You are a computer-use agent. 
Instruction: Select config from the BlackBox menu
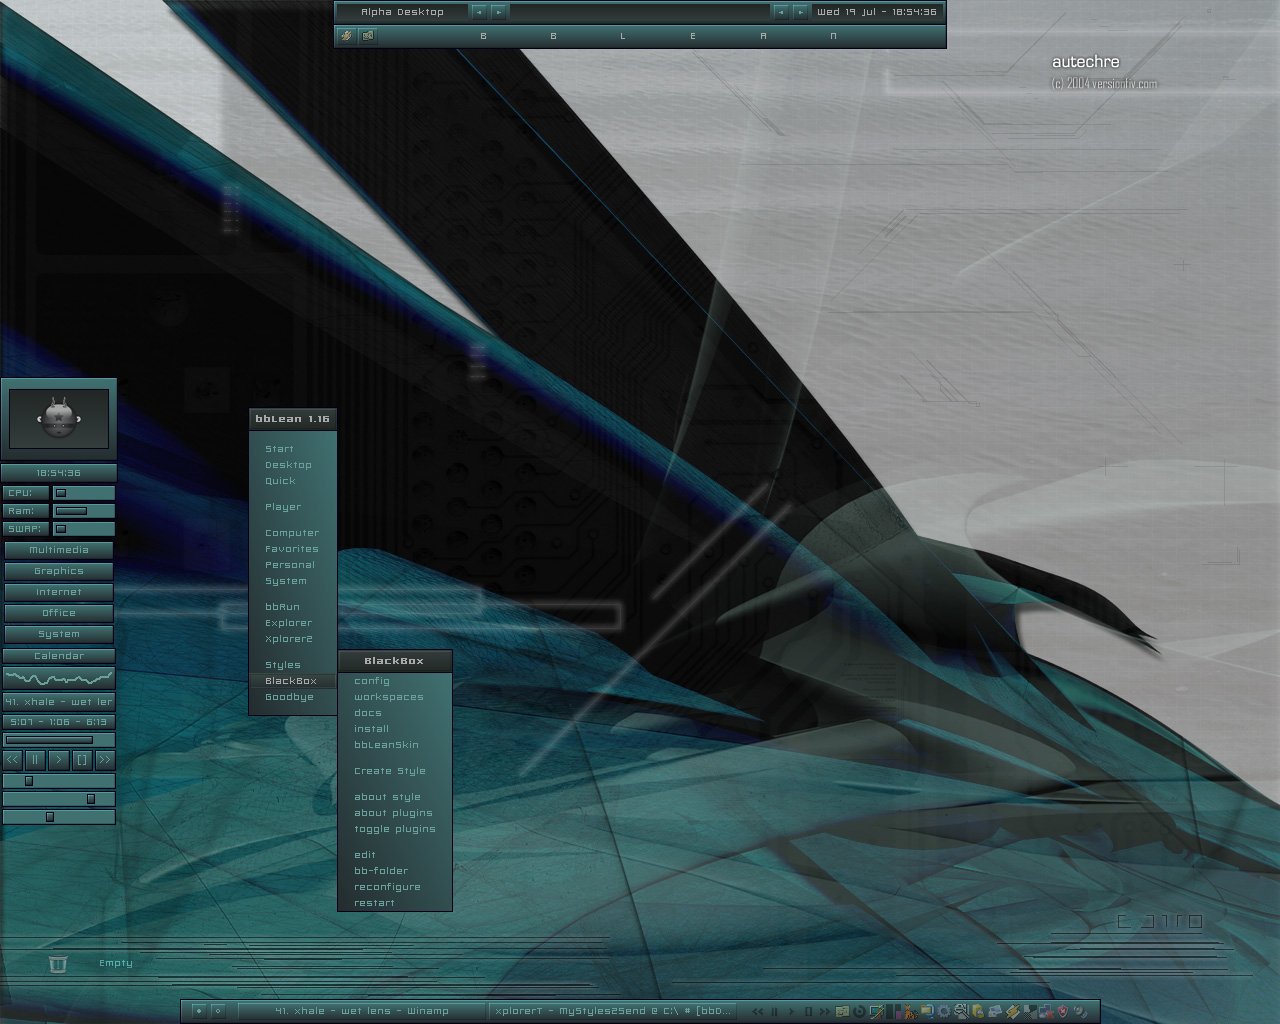pyautogui.click(x=373, y=680)
